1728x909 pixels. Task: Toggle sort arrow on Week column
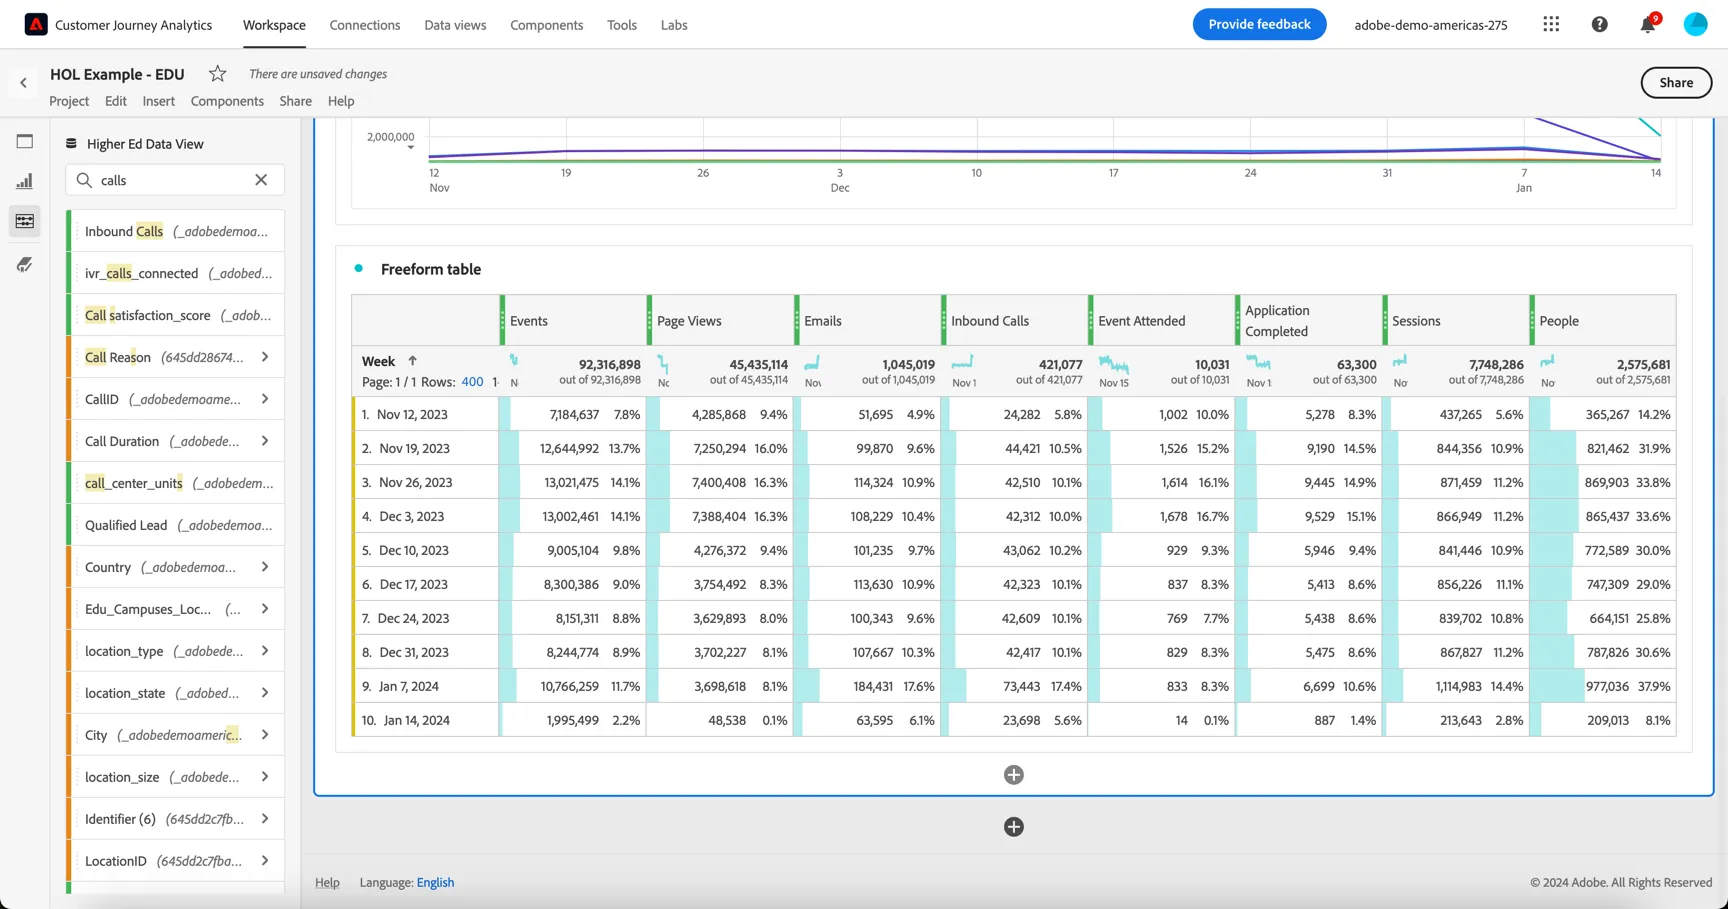[412, 361]
